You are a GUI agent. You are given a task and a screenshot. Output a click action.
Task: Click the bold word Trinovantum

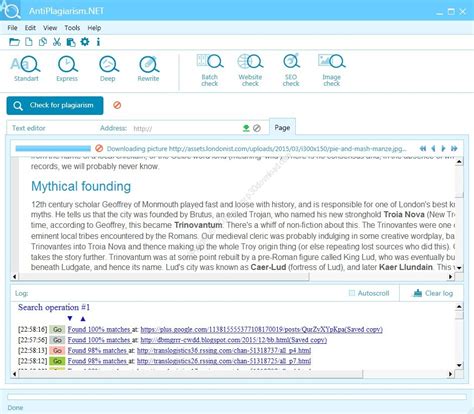(x=198, y=225)
